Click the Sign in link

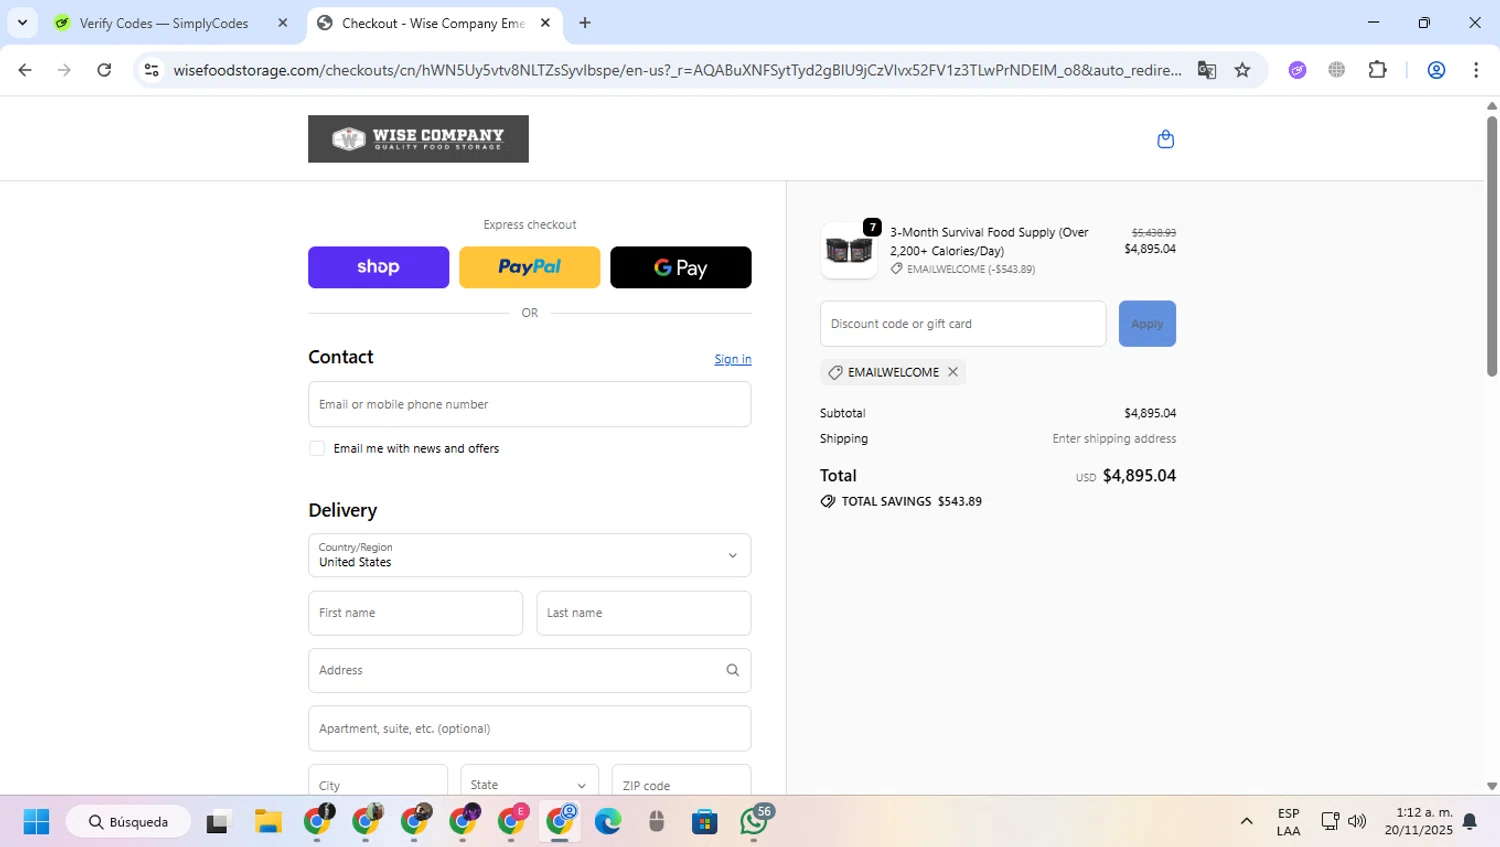point(732,359)
